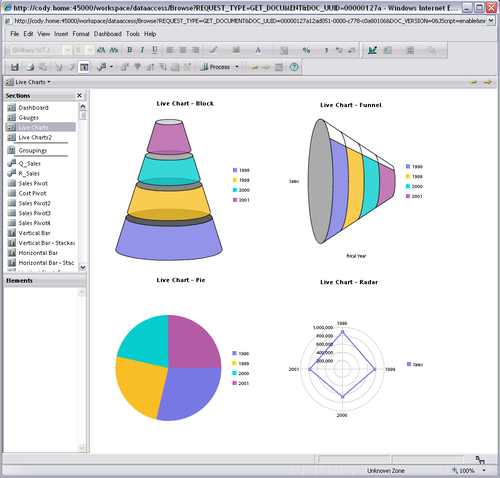The height and width of the screenshot is (478, 500).
Task: Click the Process button
Action: [x=215, y=67]
